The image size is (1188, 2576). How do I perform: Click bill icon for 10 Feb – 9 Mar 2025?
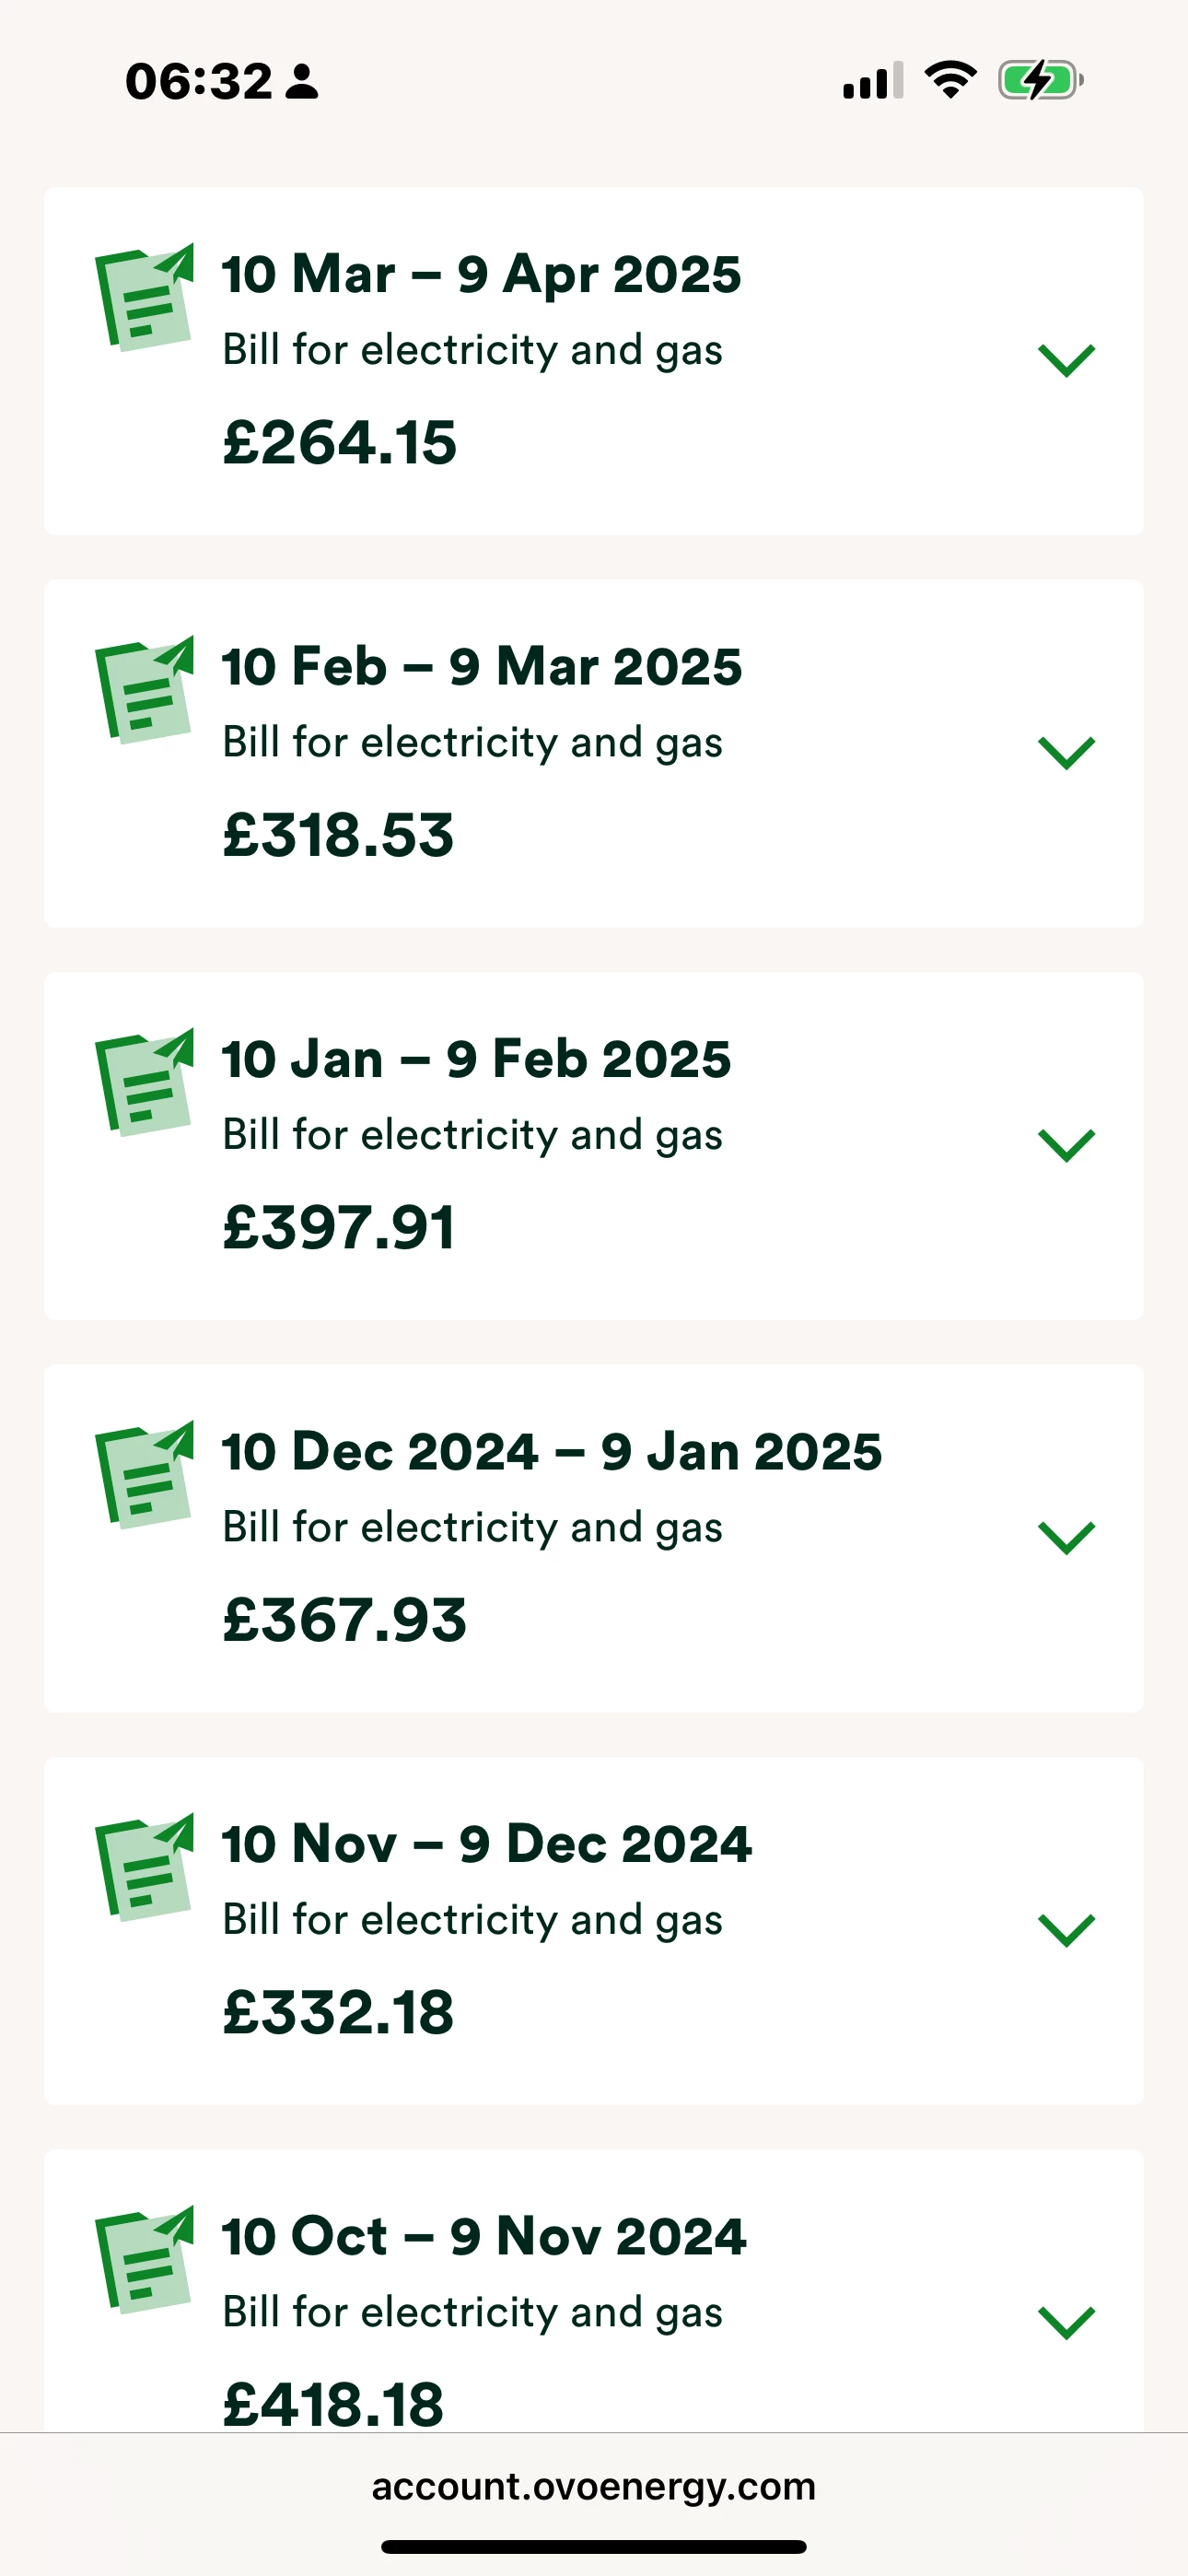click(x=144, y=690)
